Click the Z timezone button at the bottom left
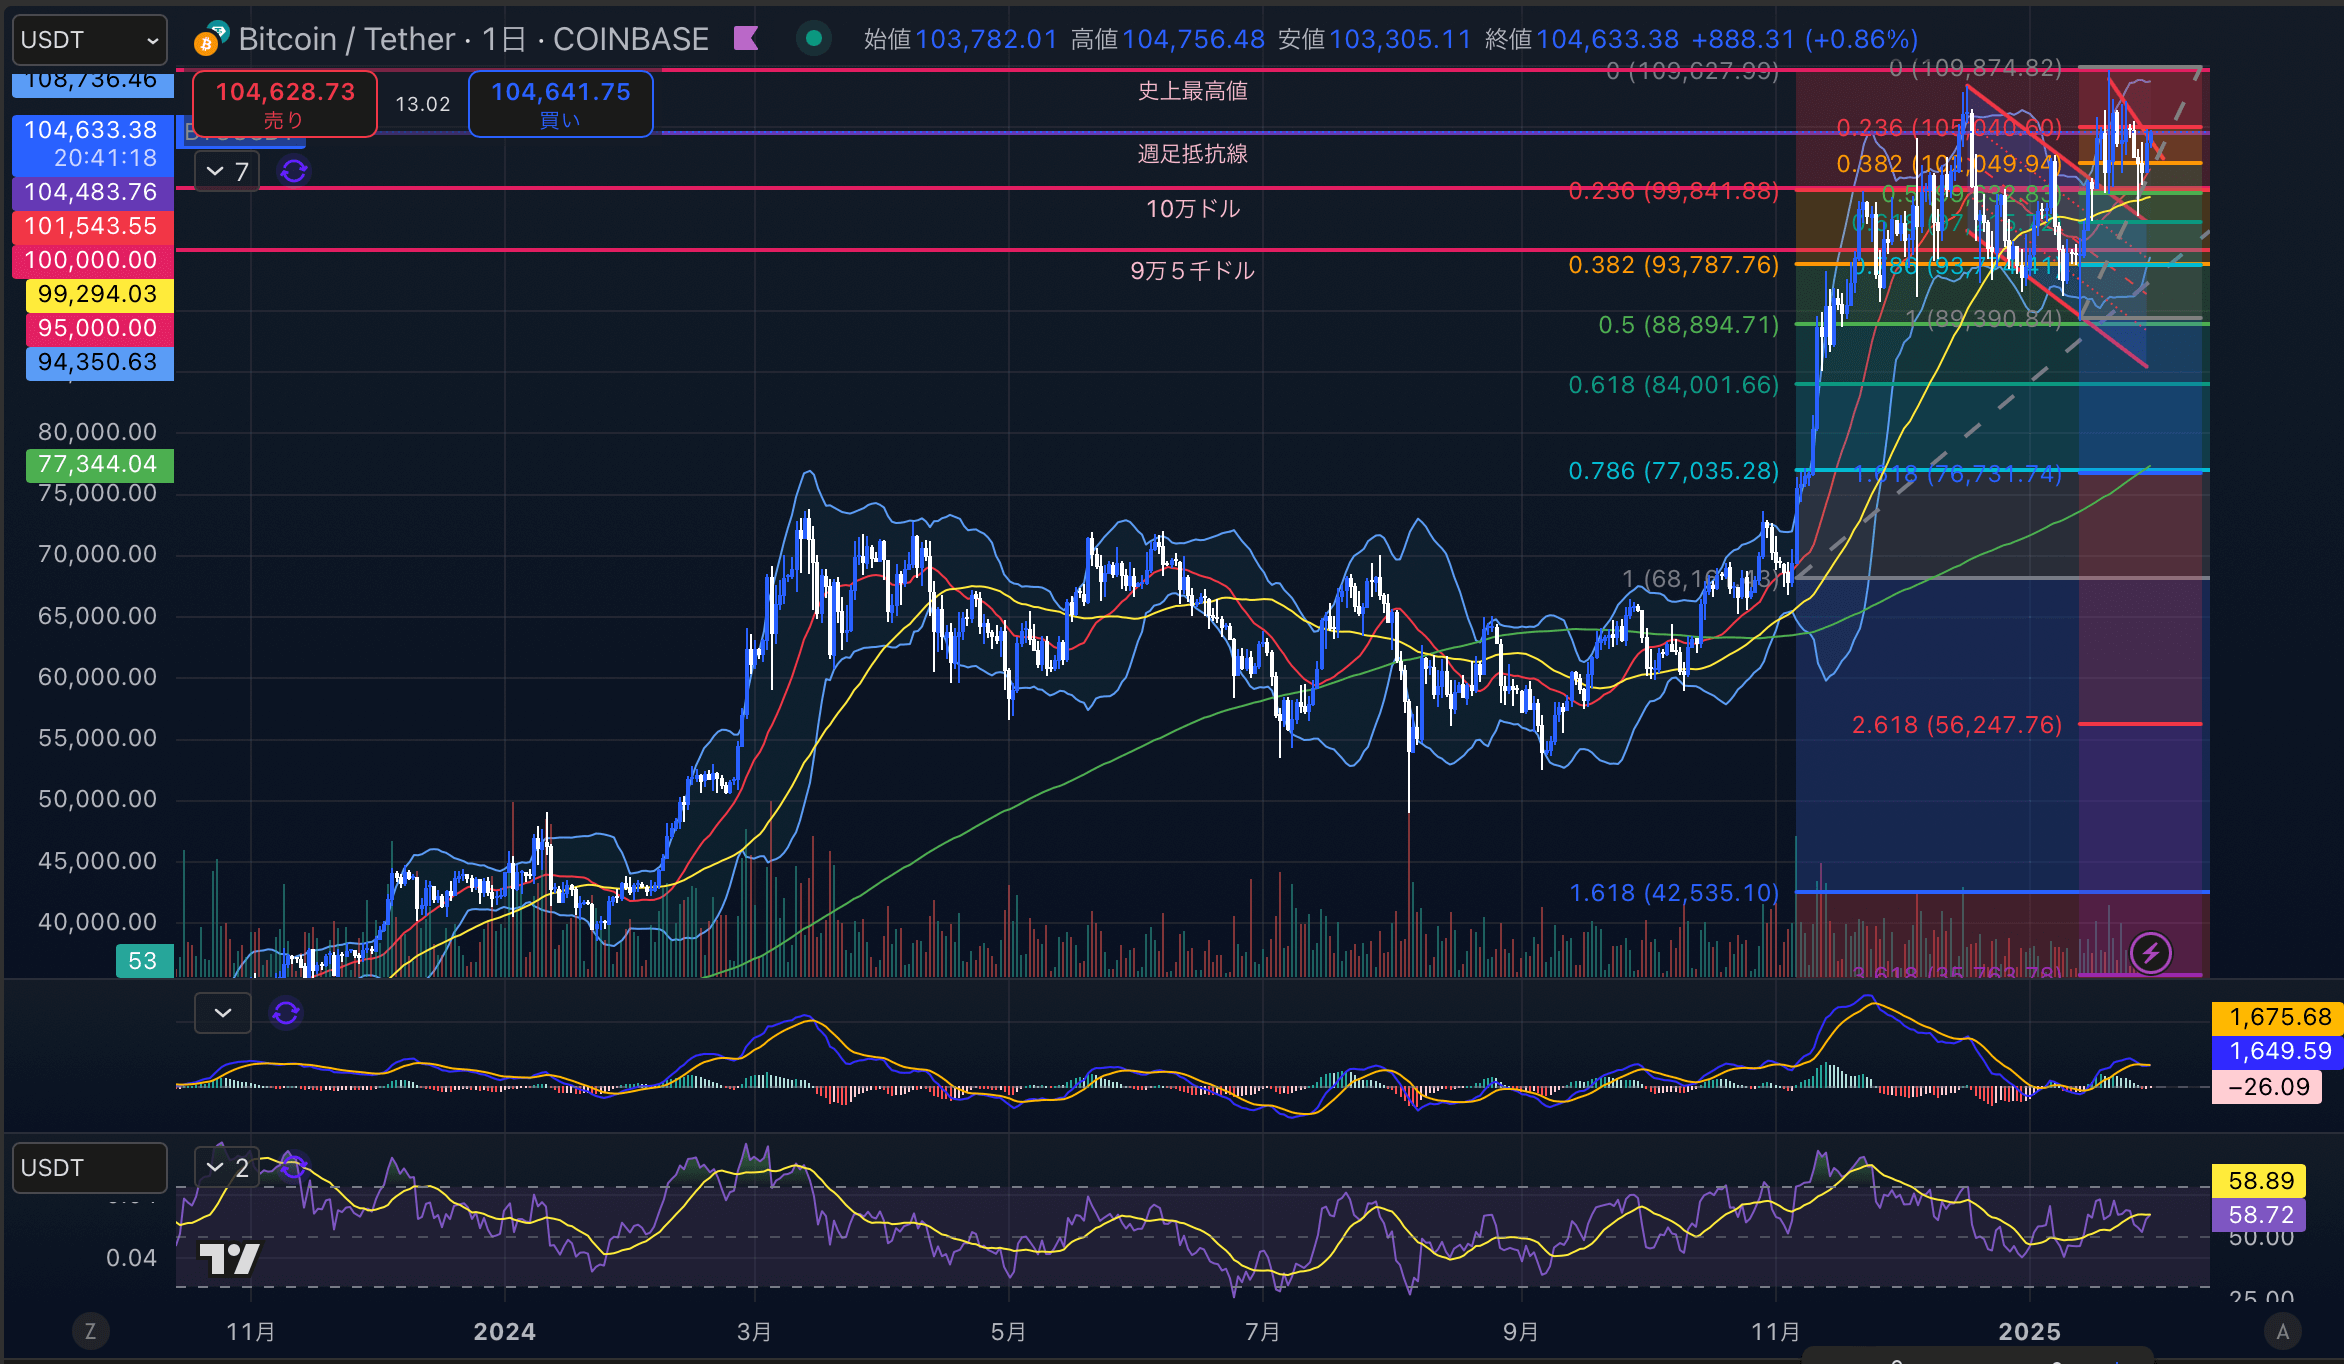This screenshot has height=1364, width=2344. tap(90, 1331)
